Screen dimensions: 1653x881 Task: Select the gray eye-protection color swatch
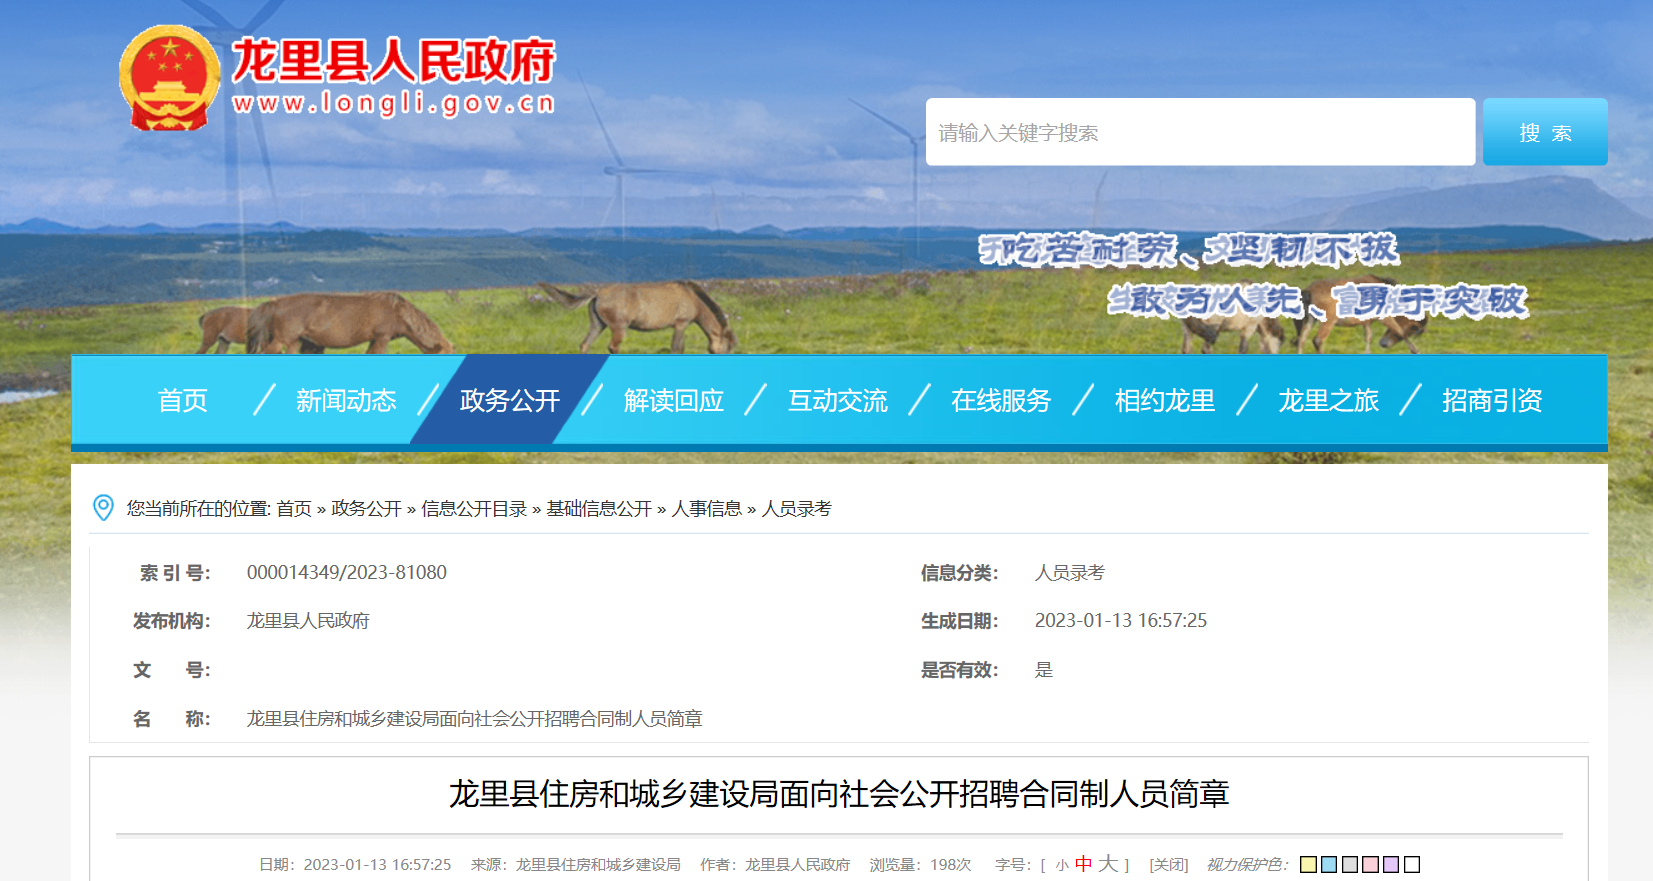1349,864
